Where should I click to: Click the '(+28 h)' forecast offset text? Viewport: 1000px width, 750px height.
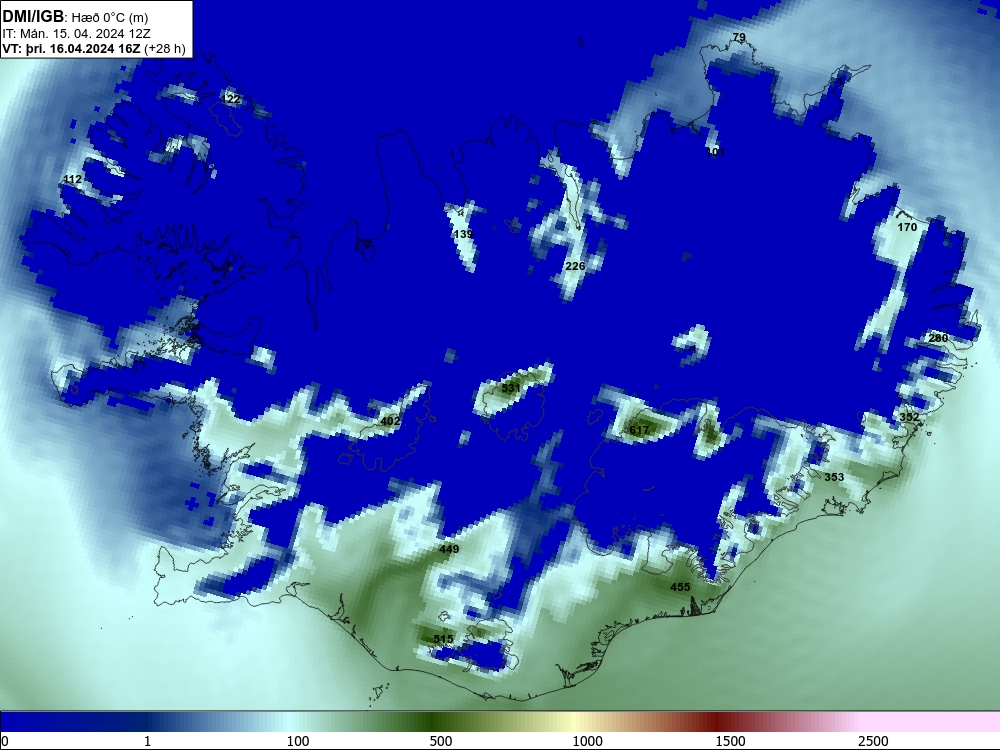(165, 49)
